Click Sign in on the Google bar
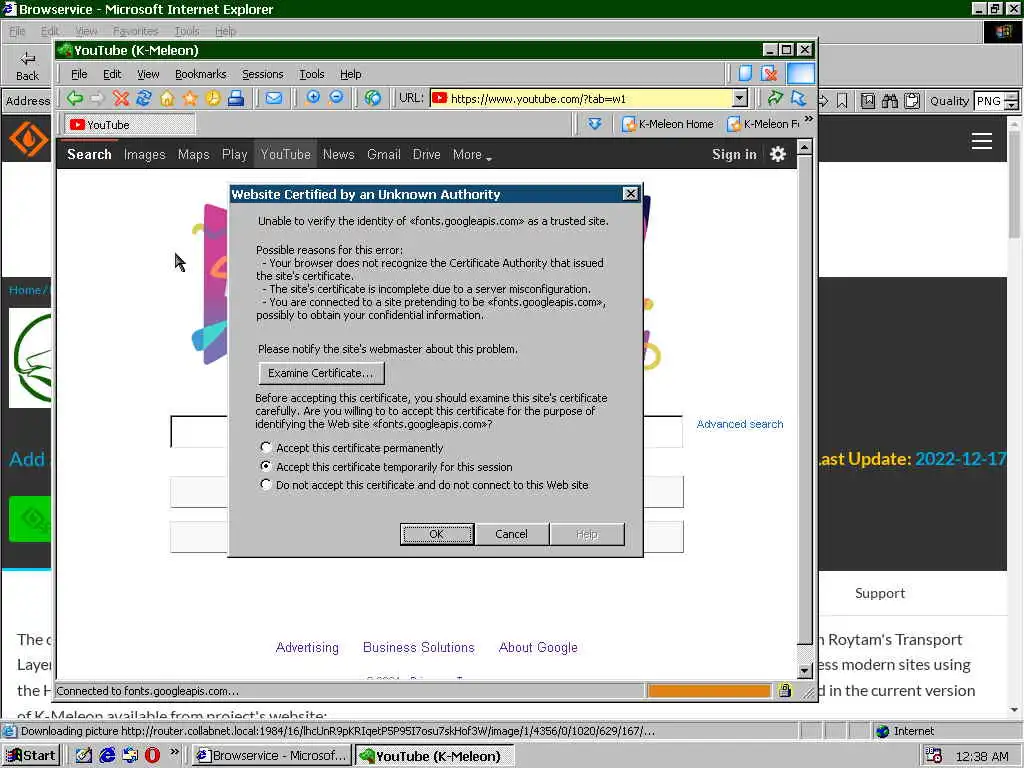1024x768 pixels. point(734,155)
